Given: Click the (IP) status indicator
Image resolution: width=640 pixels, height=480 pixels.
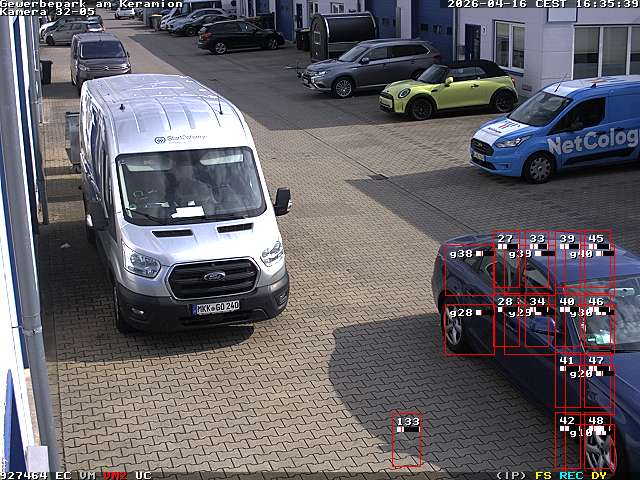Looking at the screenshot, I should [511, 475].
